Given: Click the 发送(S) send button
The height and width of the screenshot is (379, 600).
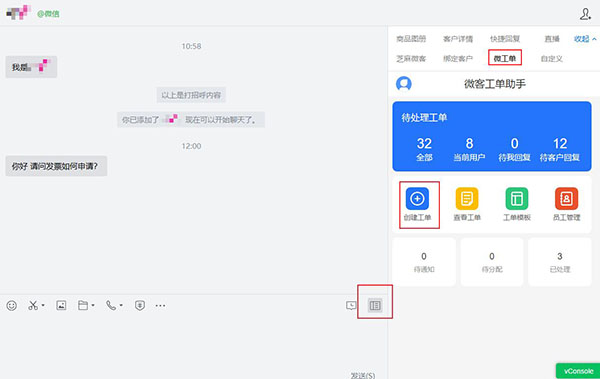Looking at the screenshot, I should tap(363, 375).
